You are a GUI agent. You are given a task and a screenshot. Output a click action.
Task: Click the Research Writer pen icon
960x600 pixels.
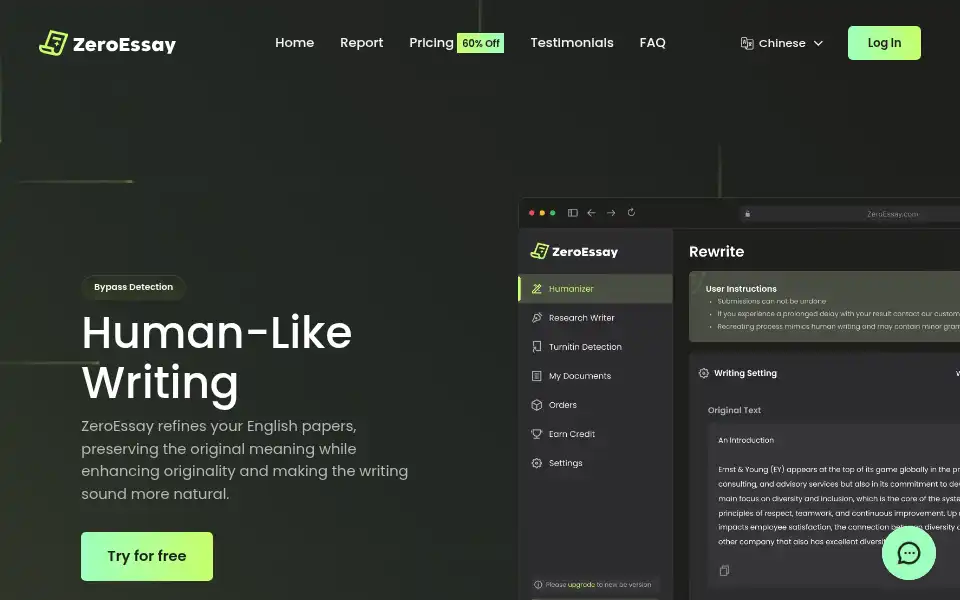(536, 318)
